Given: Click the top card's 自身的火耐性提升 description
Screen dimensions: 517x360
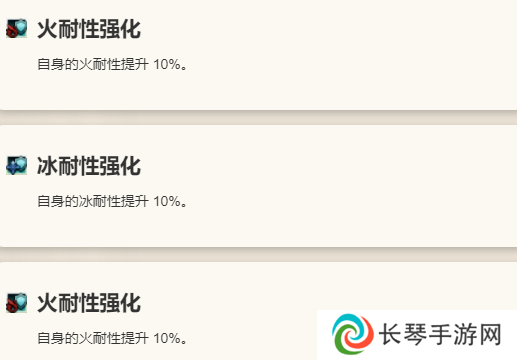Looking at the screenshot, I should pyautogui.click(x=93, y=64).
